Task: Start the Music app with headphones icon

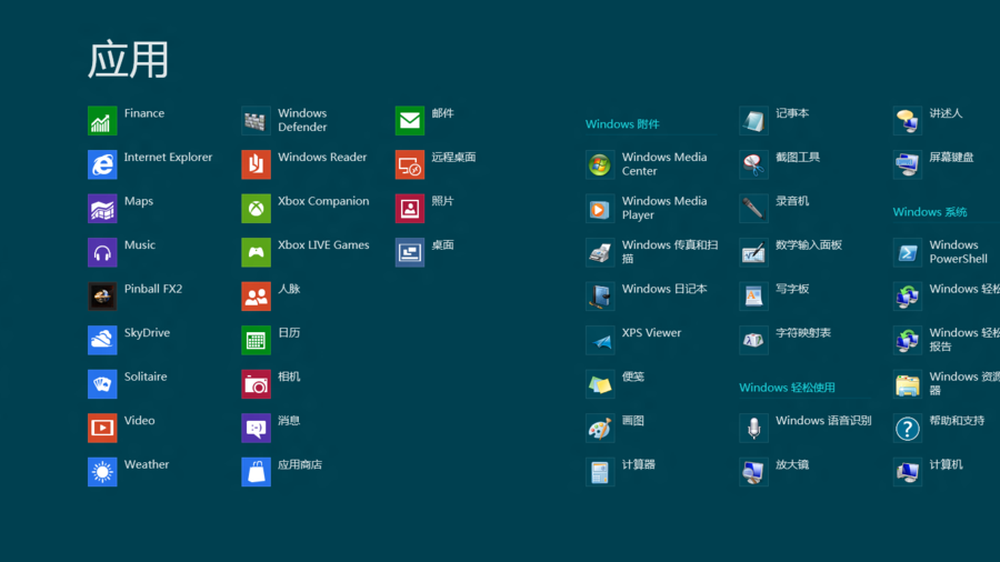Action: 102,253
